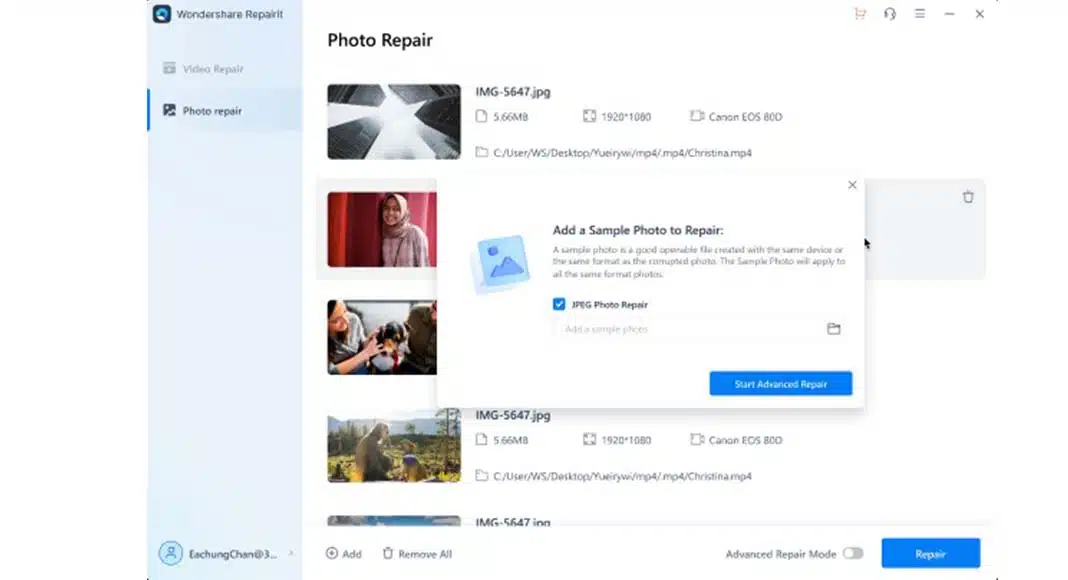Switch to the Video Repair tab

point(213,68)
